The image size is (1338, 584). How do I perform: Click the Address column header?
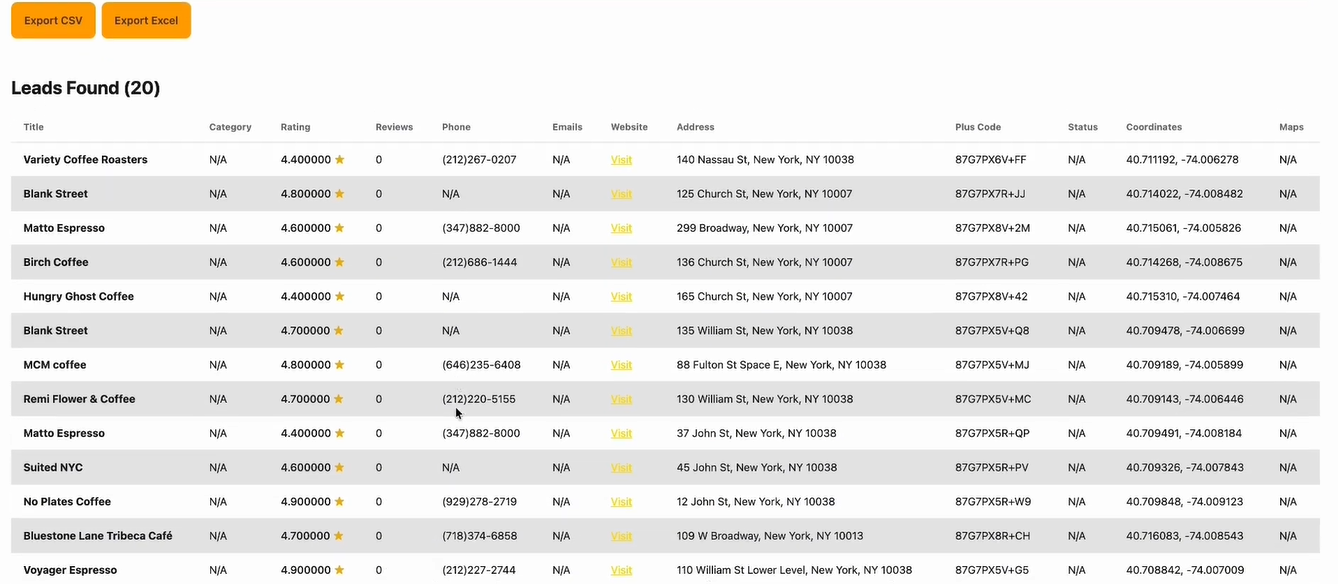695,127
